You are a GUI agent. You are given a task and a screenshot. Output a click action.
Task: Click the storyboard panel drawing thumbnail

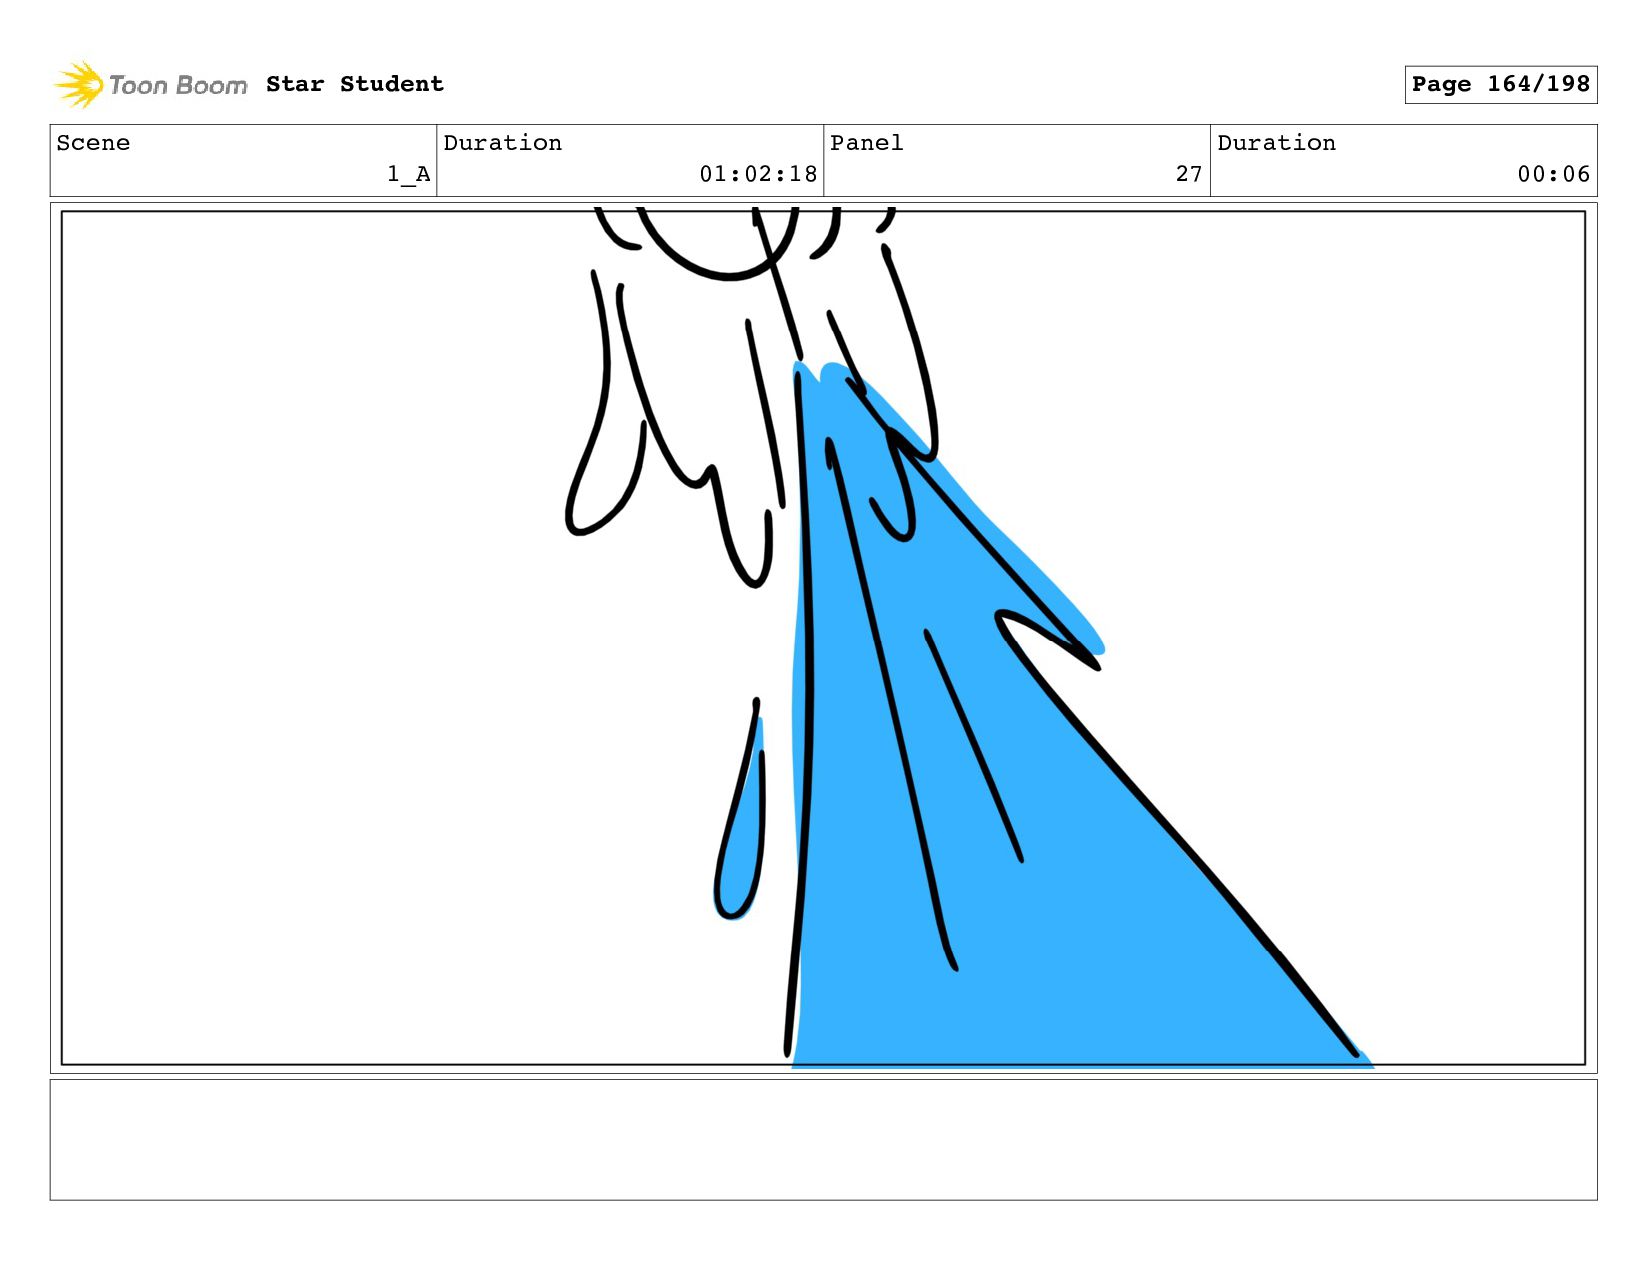pyautogui.click(x=823, y=638)
